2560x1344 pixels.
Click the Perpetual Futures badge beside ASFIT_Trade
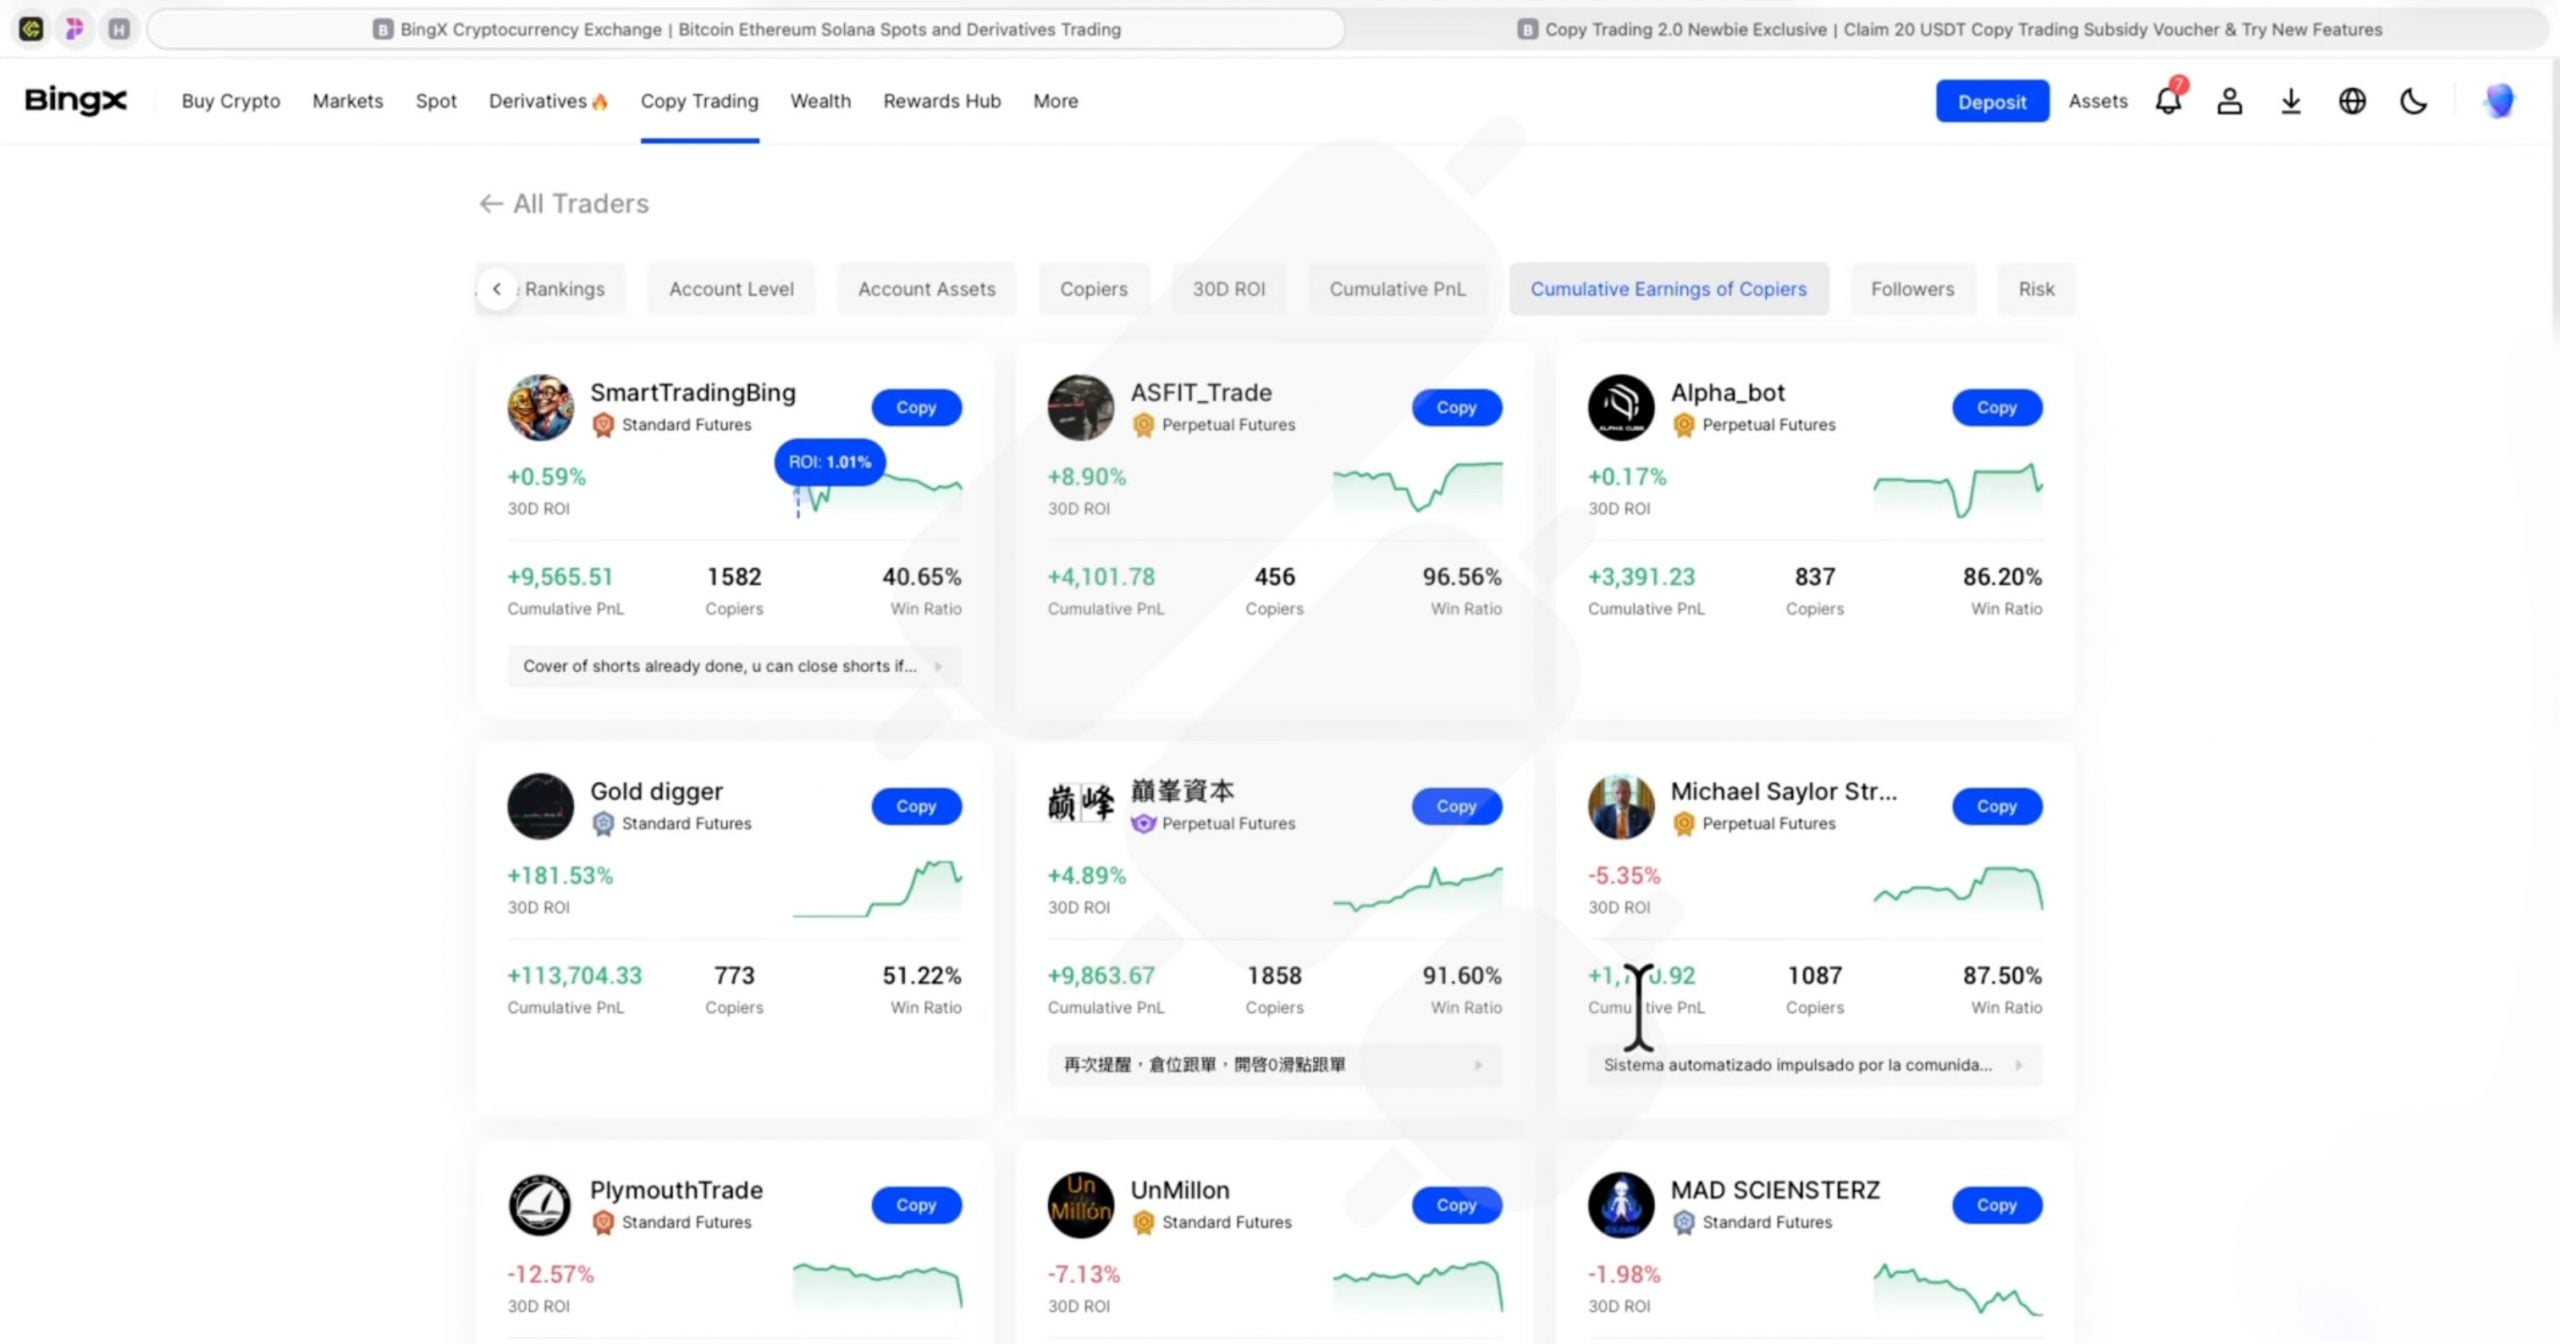(x=1143, y=424)
